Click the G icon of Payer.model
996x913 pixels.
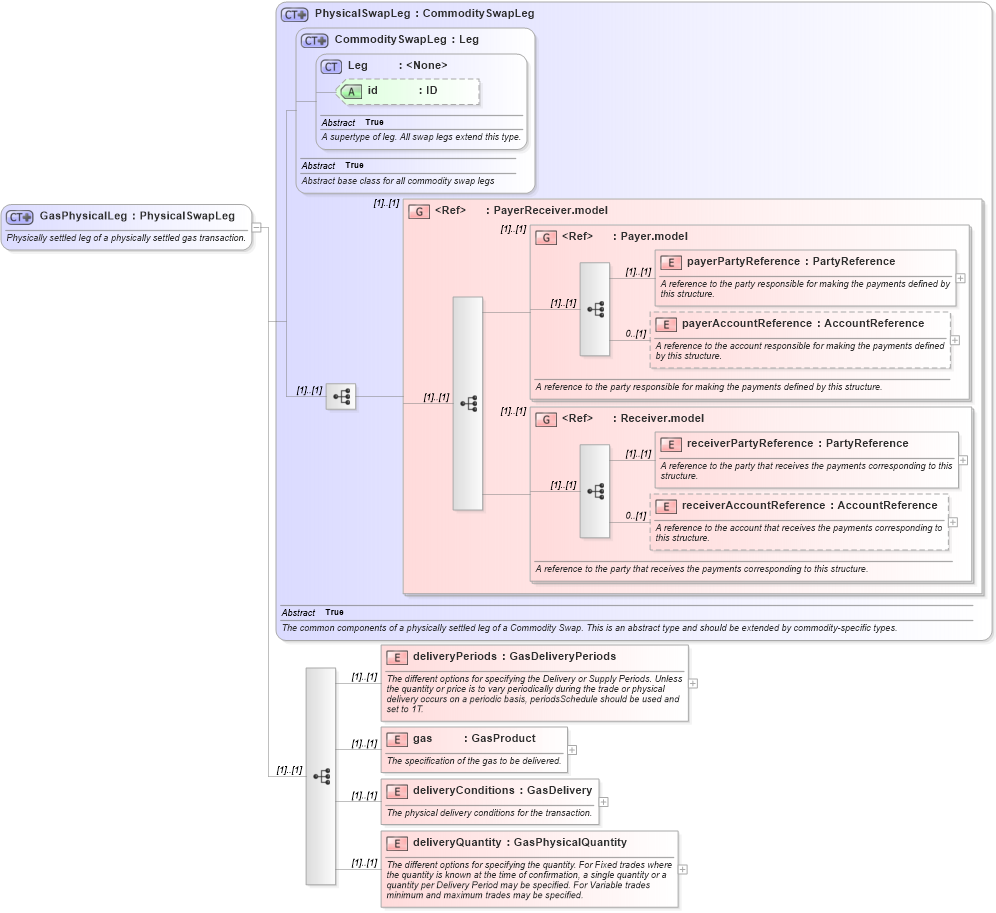(546, 237)
